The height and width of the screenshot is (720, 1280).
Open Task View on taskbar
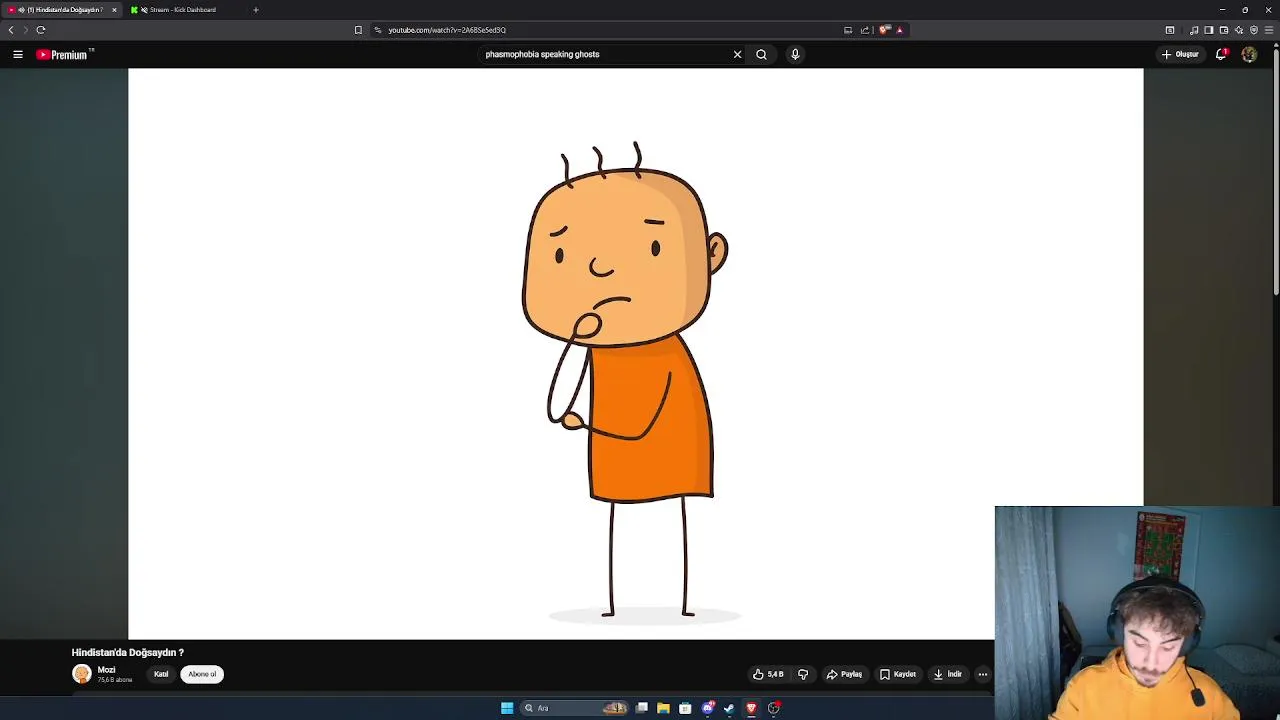[x=642, y=708]
